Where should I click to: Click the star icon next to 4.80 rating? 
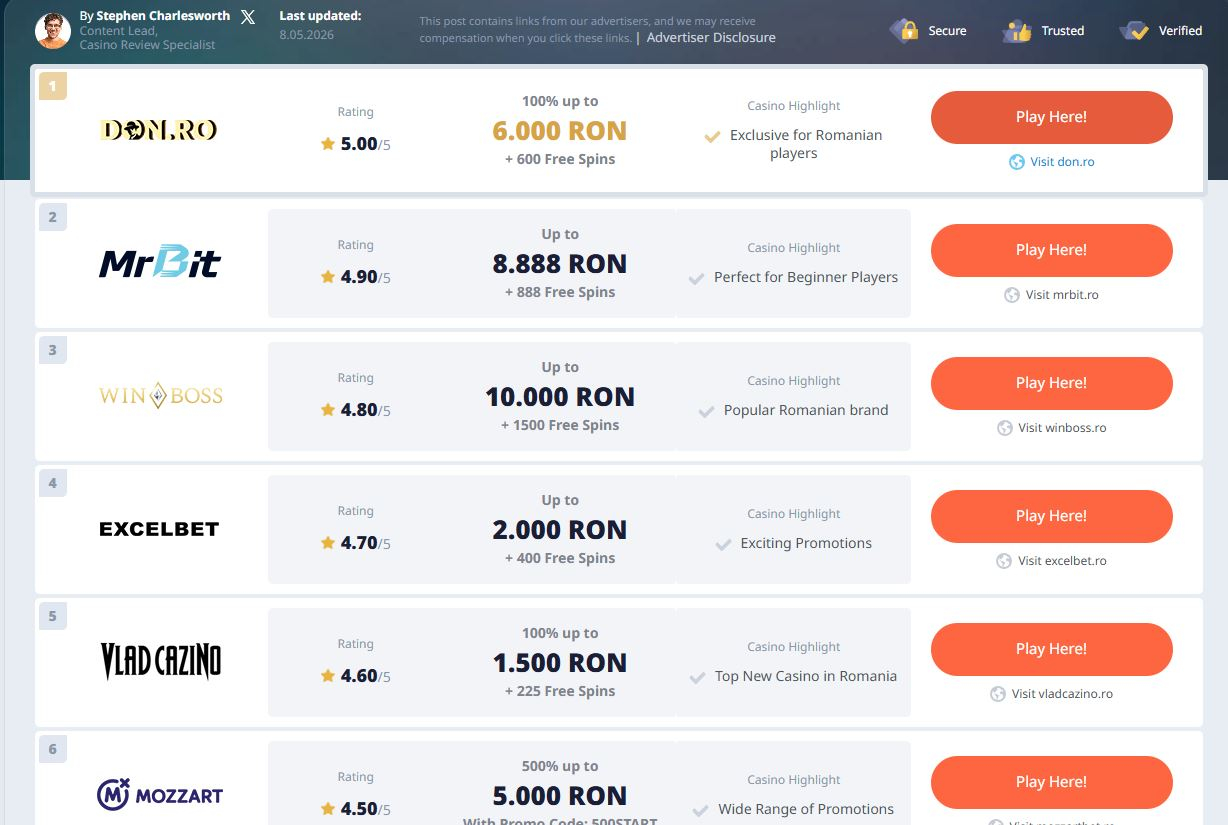coord(328,410)
